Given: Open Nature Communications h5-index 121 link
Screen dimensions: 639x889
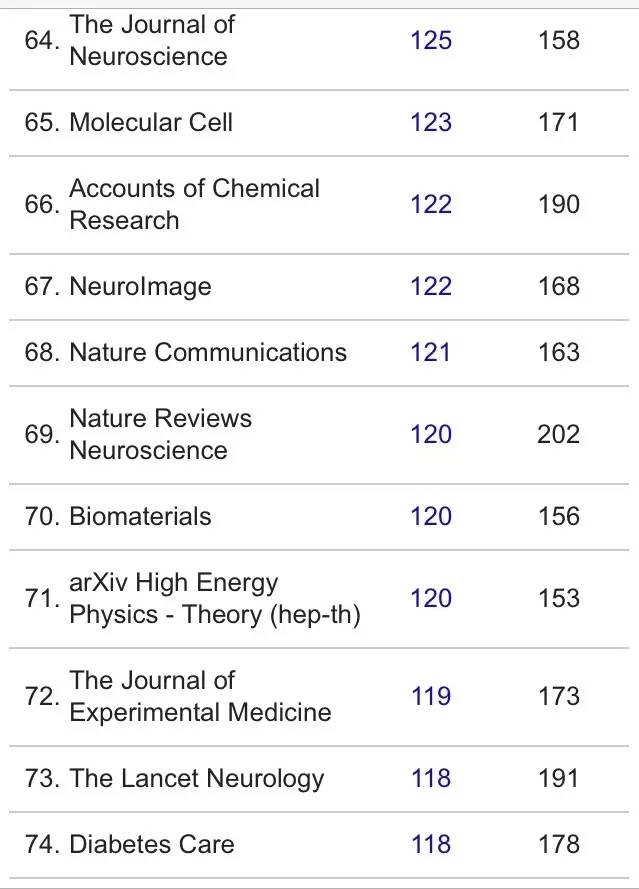Looking at the screenshot, I should click(431, 353).
